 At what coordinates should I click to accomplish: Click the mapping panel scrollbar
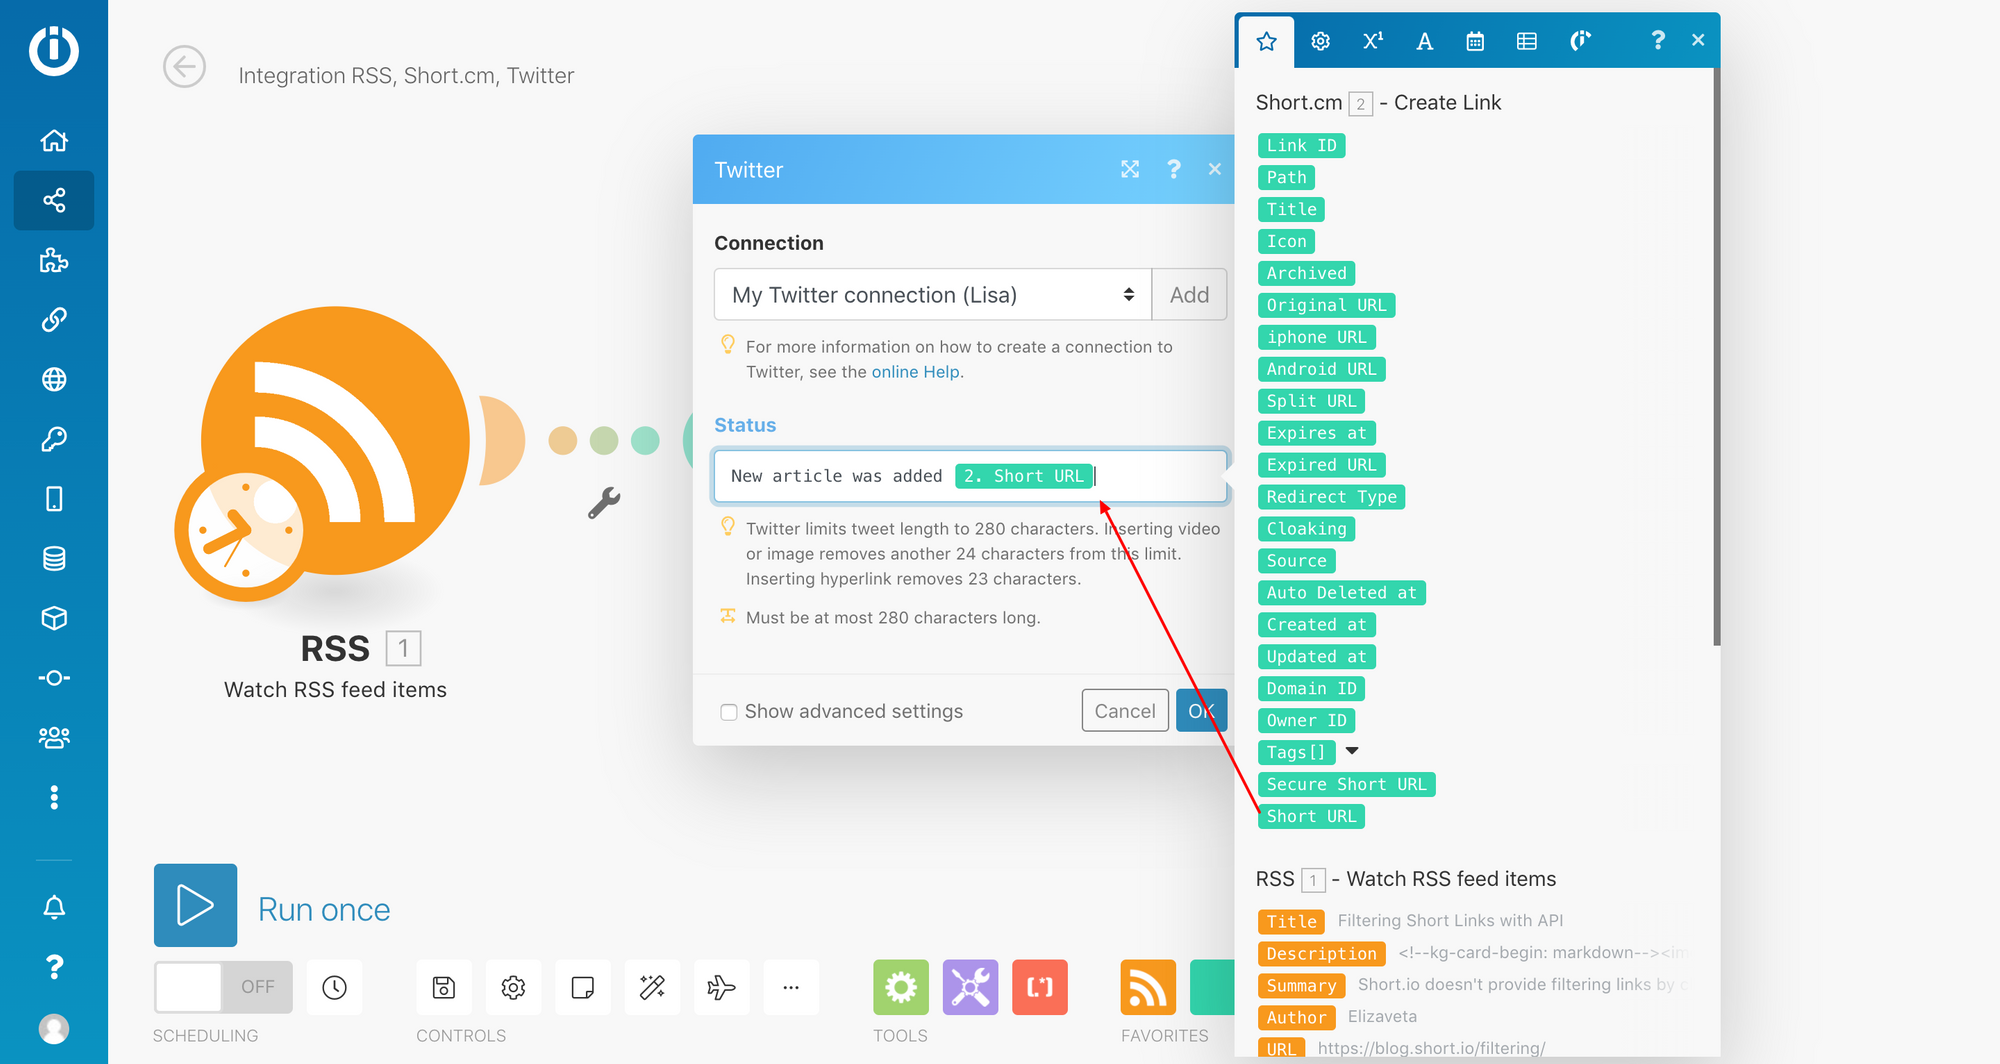[x=1716, y=357]
